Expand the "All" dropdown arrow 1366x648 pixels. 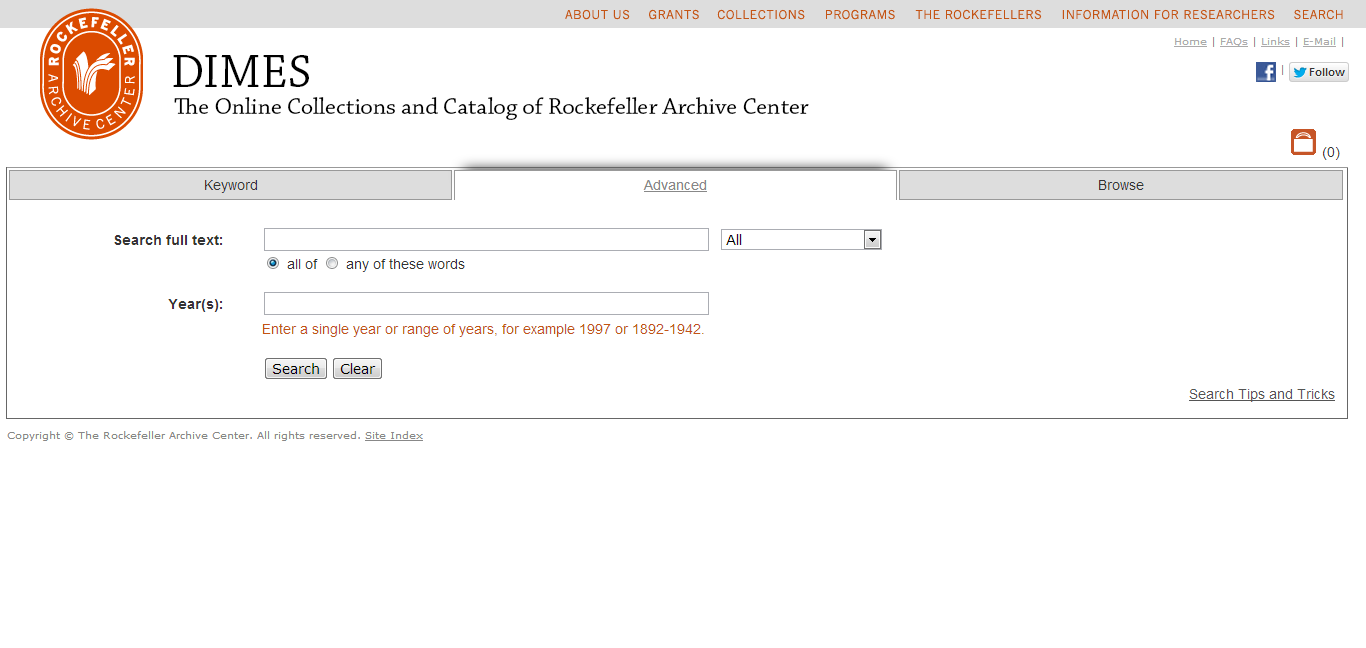click(872, 240)
